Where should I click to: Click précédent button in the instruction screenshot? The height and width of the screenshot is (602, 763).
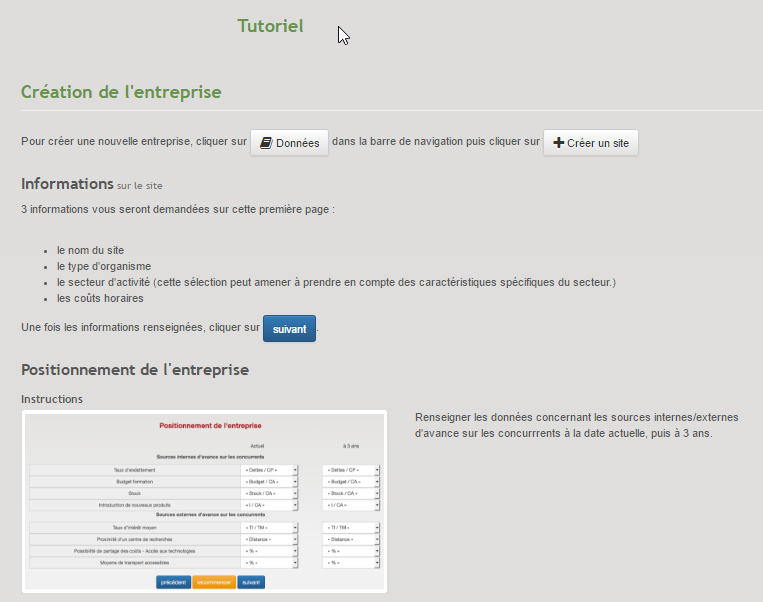tap(173, 582)
